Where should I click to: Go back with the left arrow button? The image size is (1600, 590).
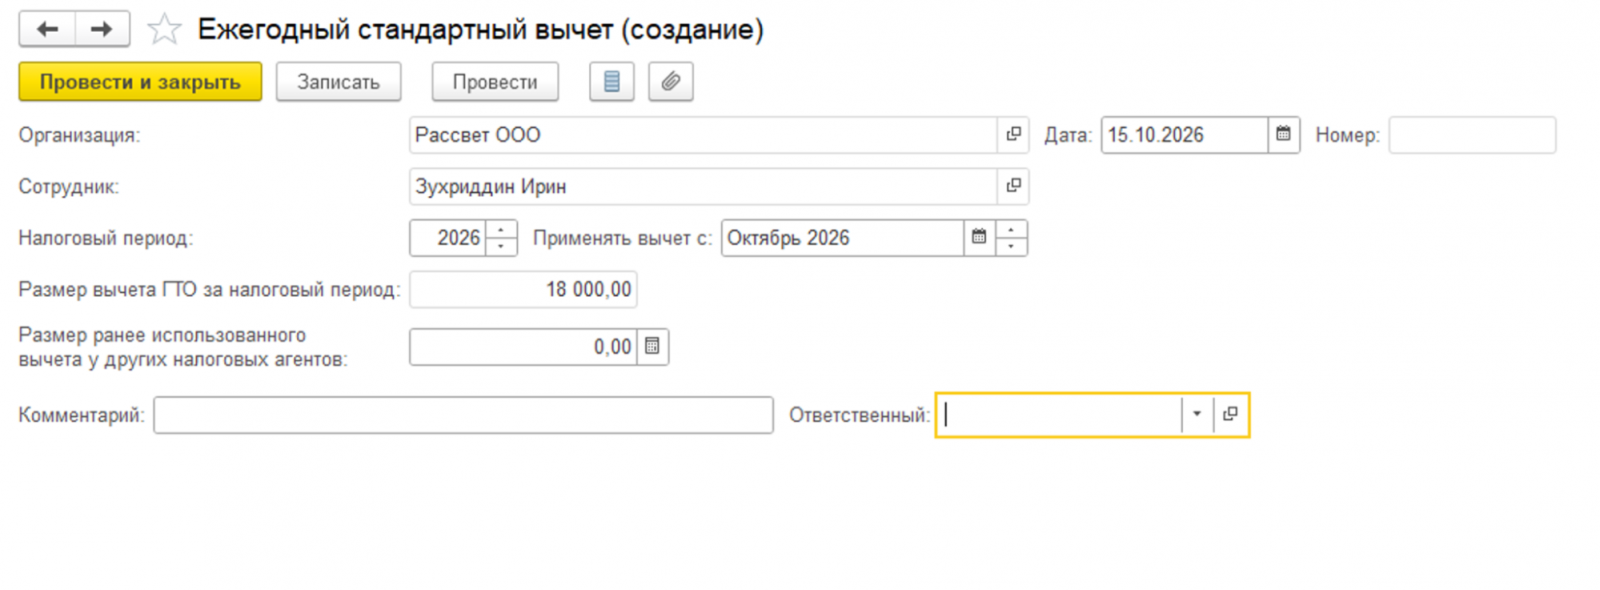tap(47, 30)
